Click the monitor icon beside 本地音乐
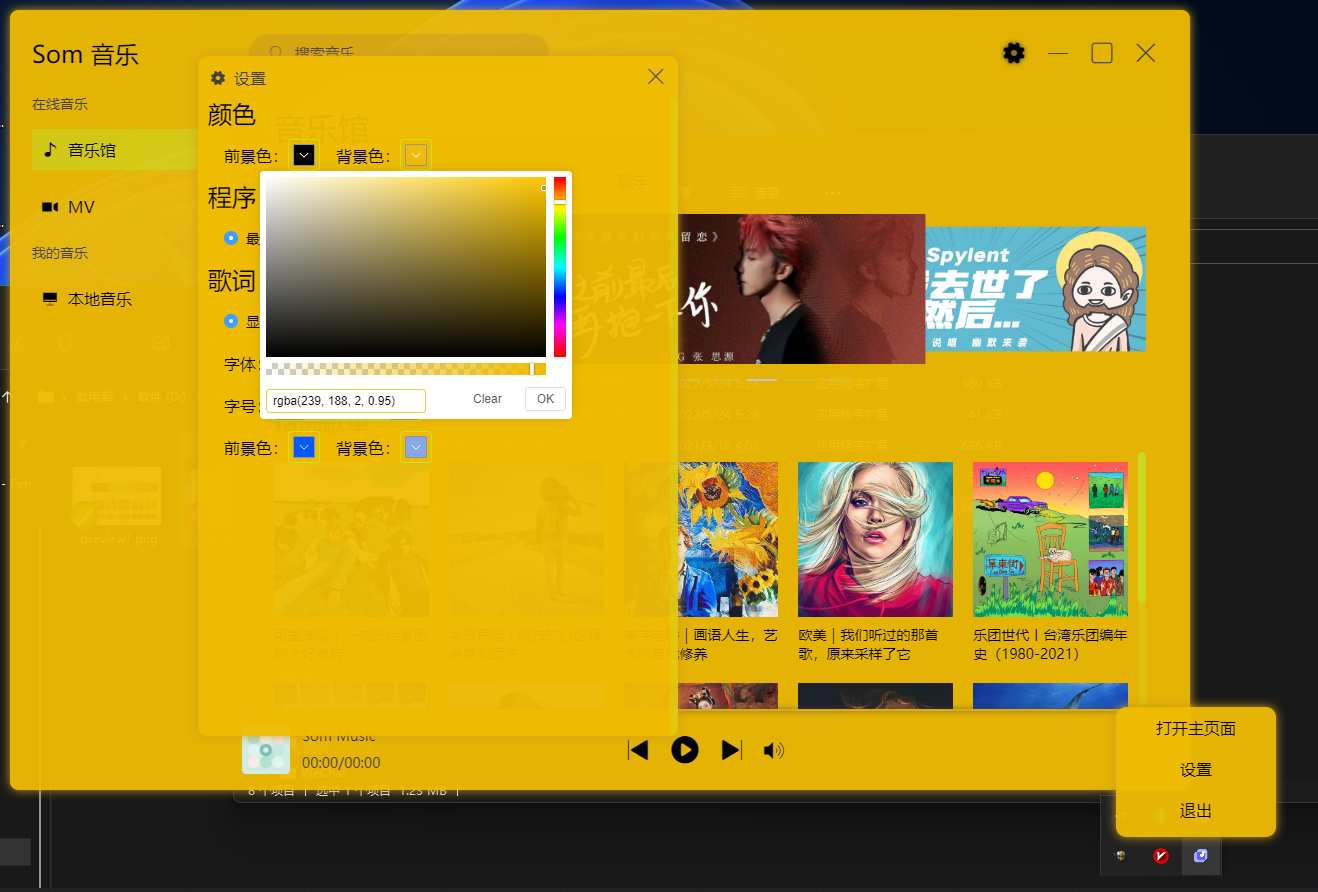This screenshot has height=892, width=1318. coord(49,299)
